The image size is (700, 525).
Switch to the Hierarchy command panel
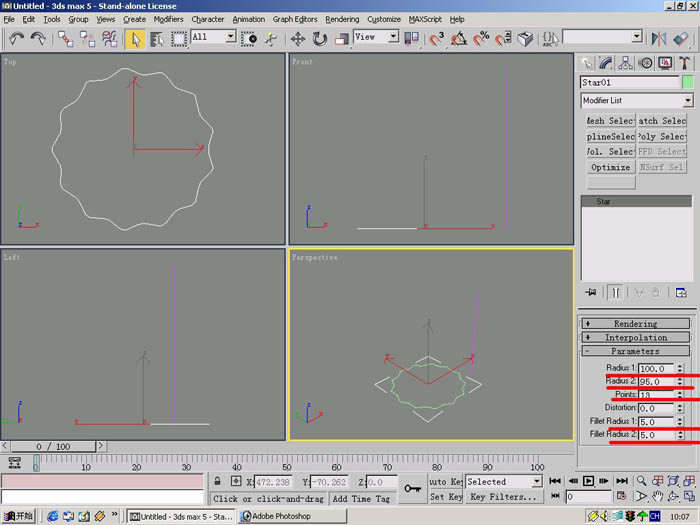tap(625, 63)
